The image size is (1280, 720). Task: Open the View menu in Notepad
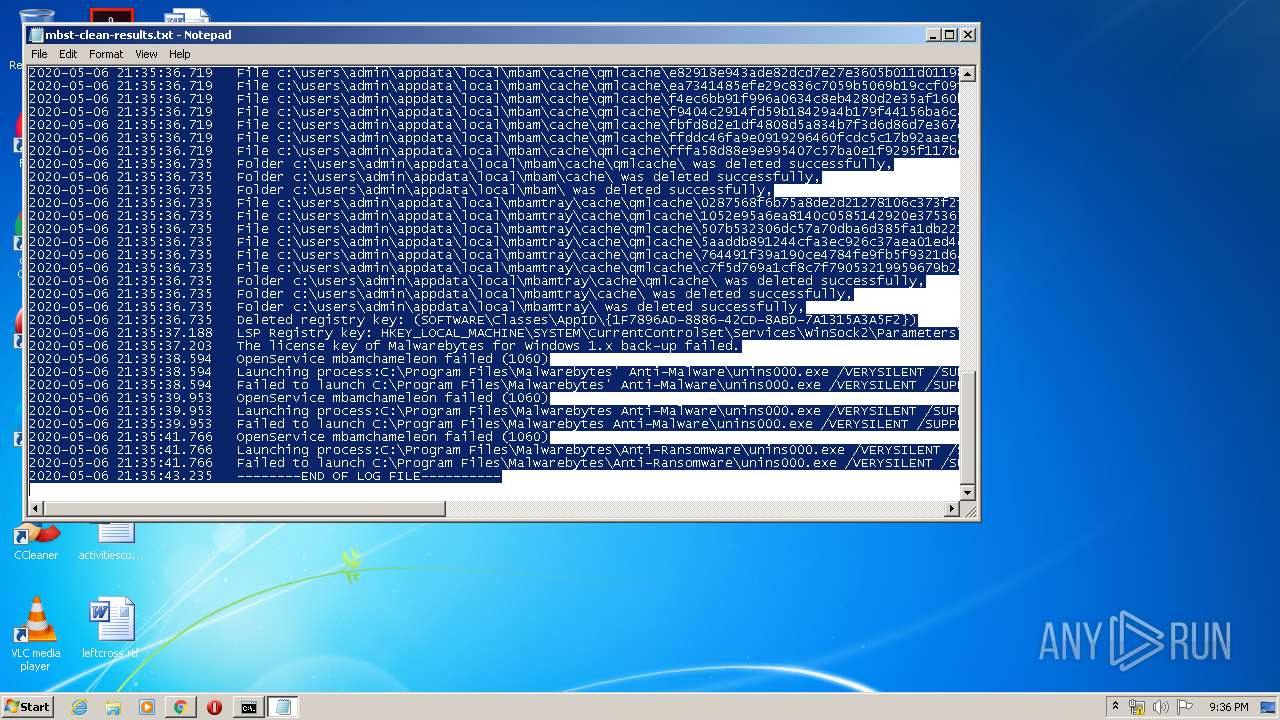tap(146, 54)
